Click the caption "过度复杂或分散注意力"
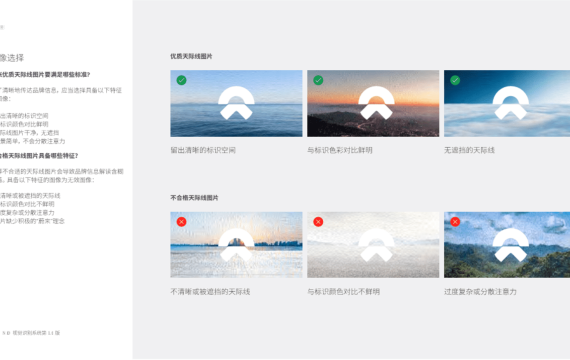The height and width of the screenshot is (360, 570). coord(480,292)
